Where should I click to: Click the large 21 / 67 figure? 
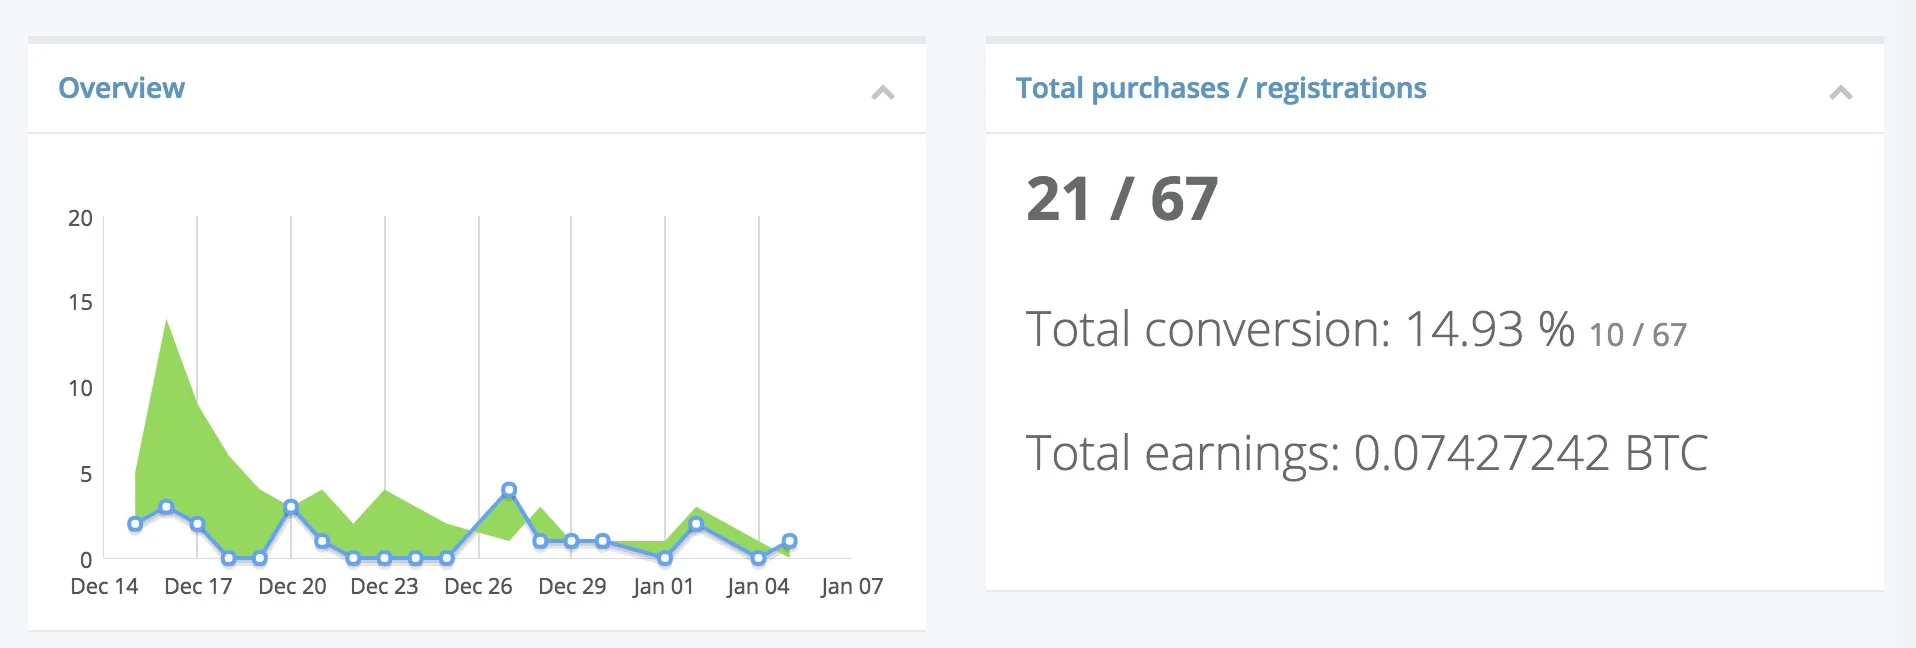click(x=1121, y=199)
